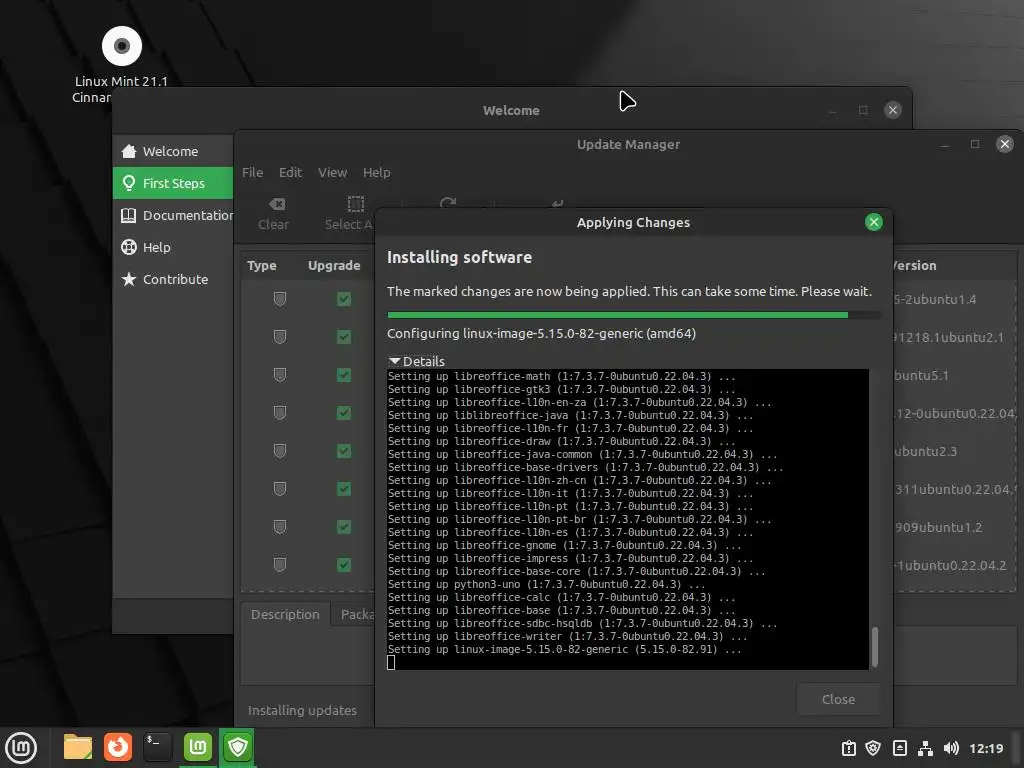
Task: Open the volume control tray icon
Action: pos(951,748)
